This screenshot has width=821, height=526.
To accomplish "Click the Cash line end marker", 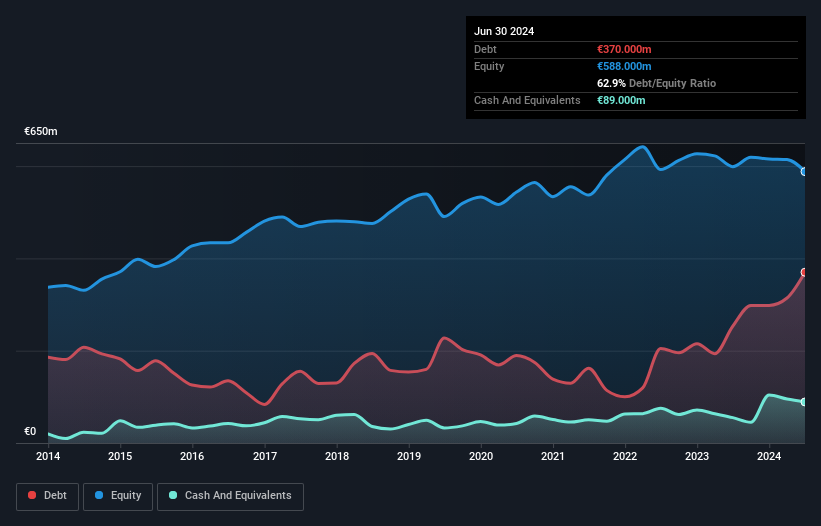I will pyautogui.click(x=804, y=402).
